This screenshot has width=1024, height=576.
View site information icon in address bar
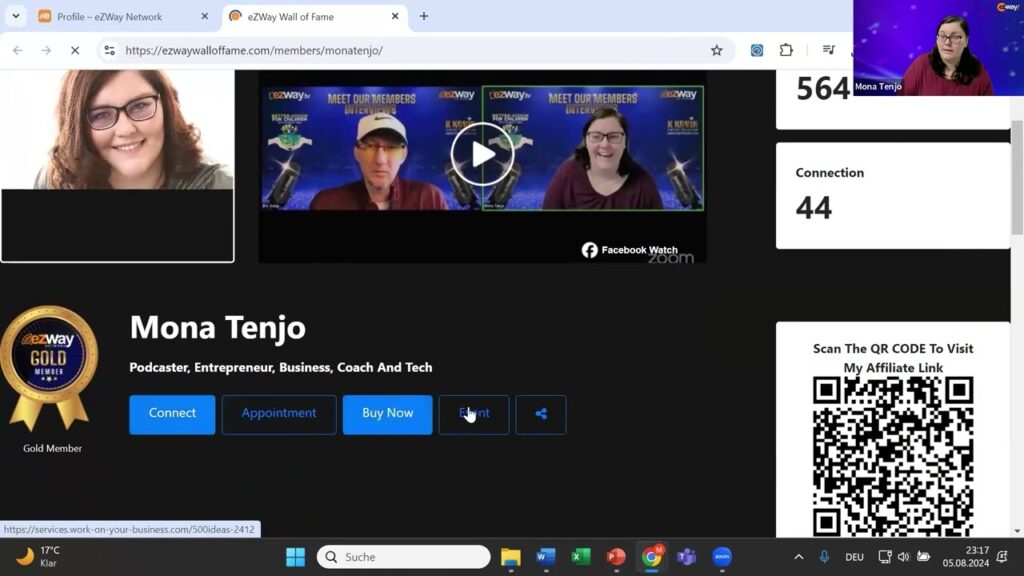click(110, 50)
